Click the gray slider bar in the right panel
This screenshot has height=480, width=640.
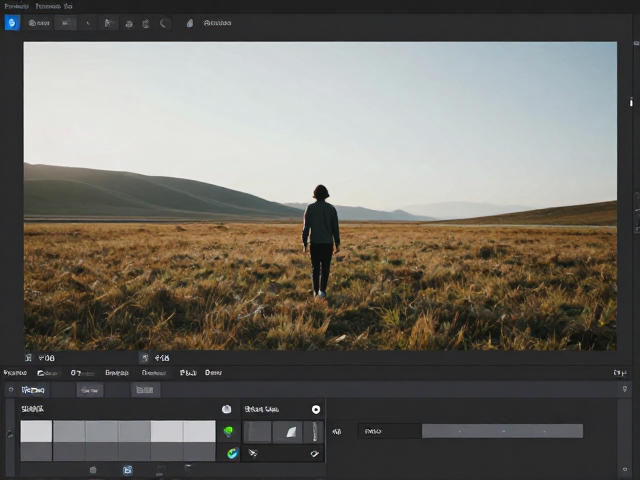point(502,431)
